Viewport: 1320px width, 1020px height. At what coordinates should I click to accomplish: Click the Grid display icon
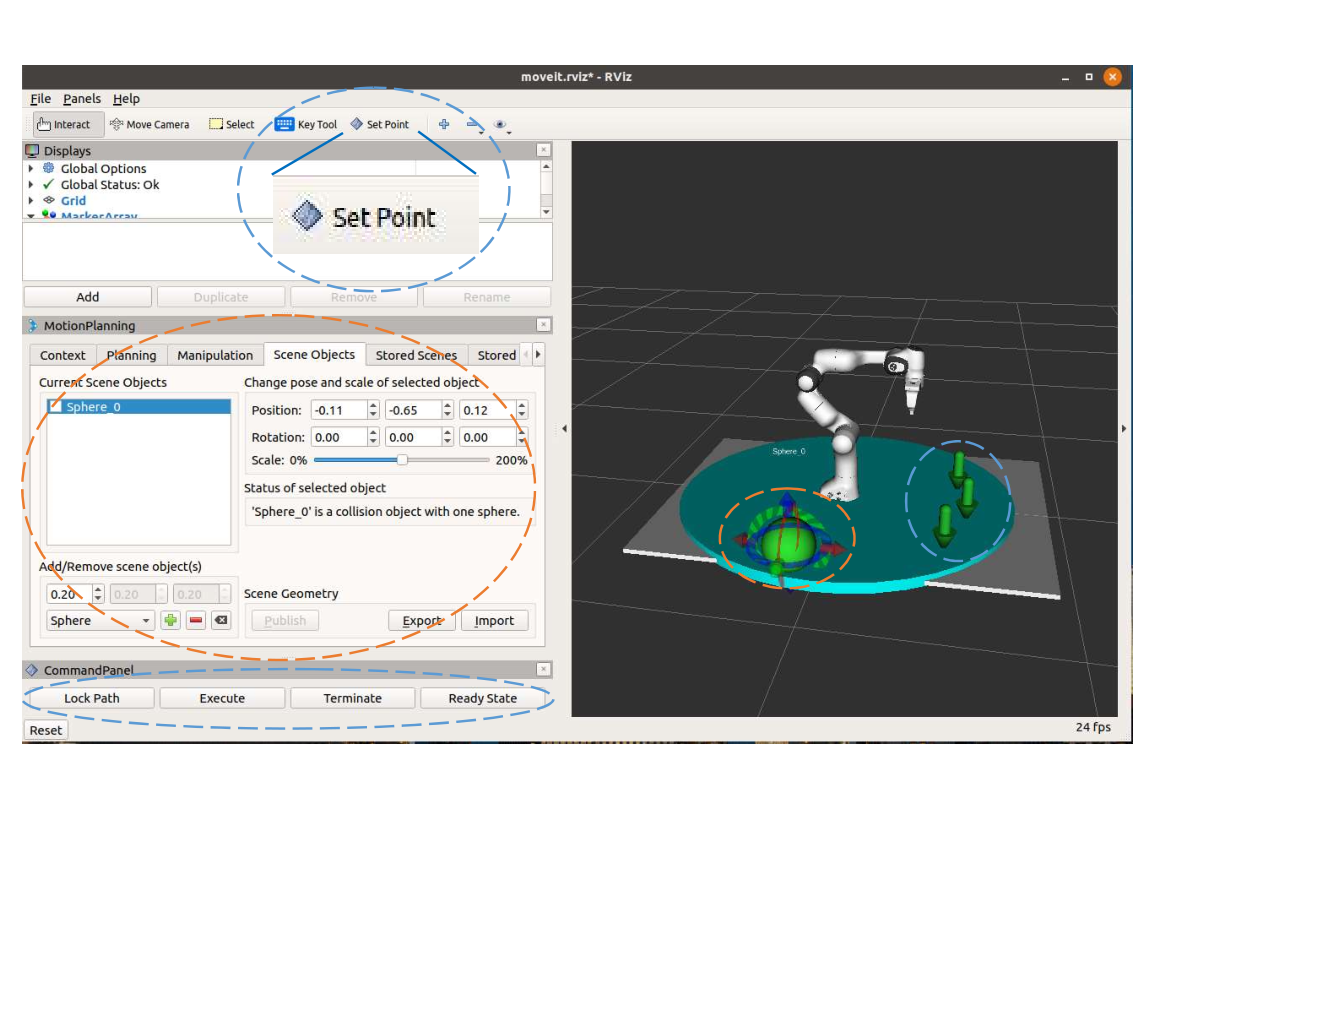[48, 201]
